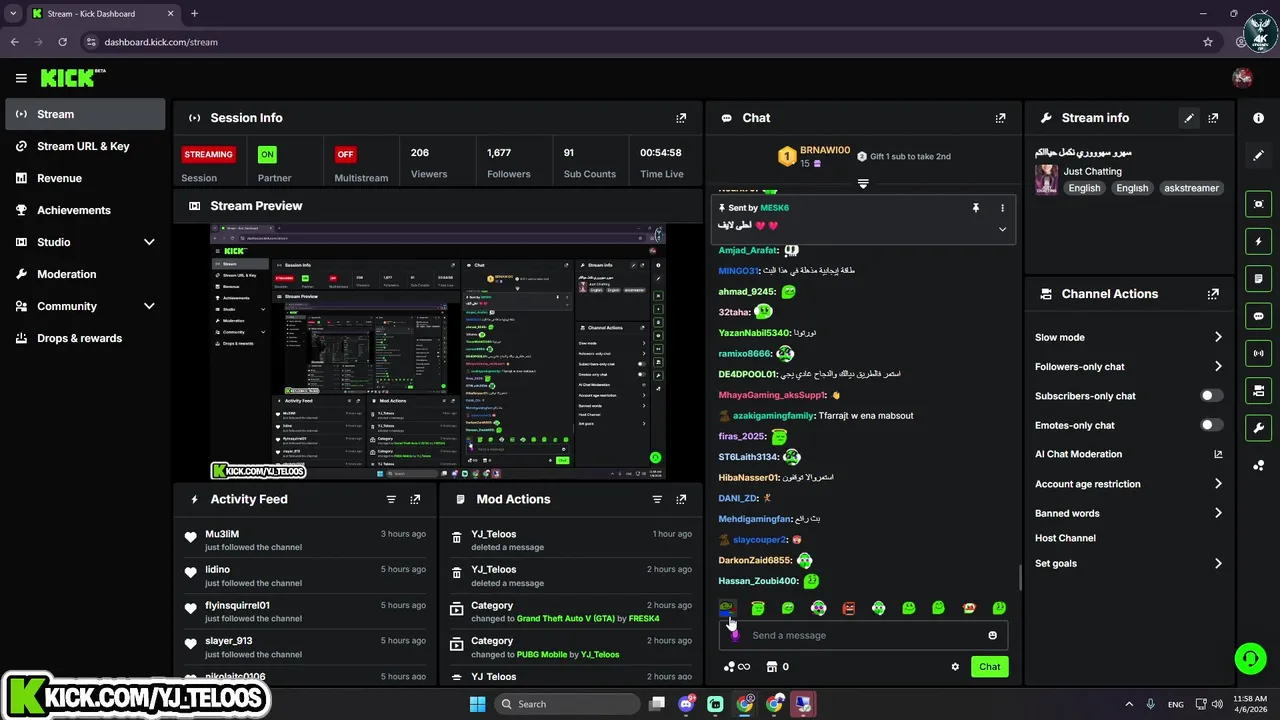Open Windows taskbar Search box
1280x720 pixels.
click(x=566, y=704)
